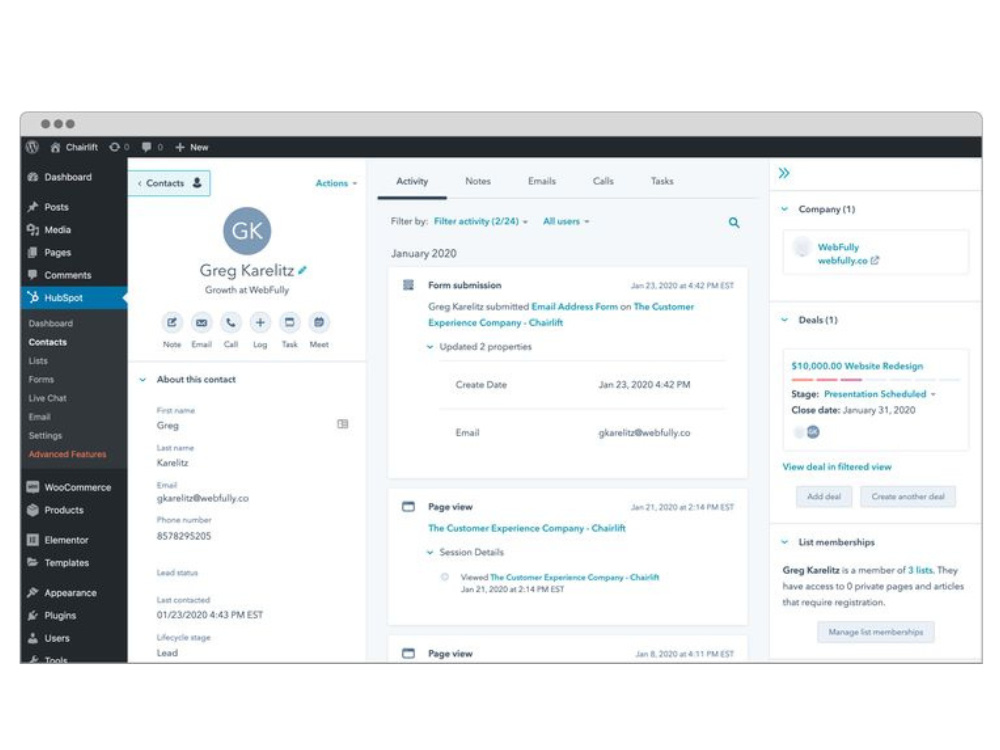This screenshot has height=750, width=1000.
Task: Click the activity search magnifier icon
Action: click(734, 223)
